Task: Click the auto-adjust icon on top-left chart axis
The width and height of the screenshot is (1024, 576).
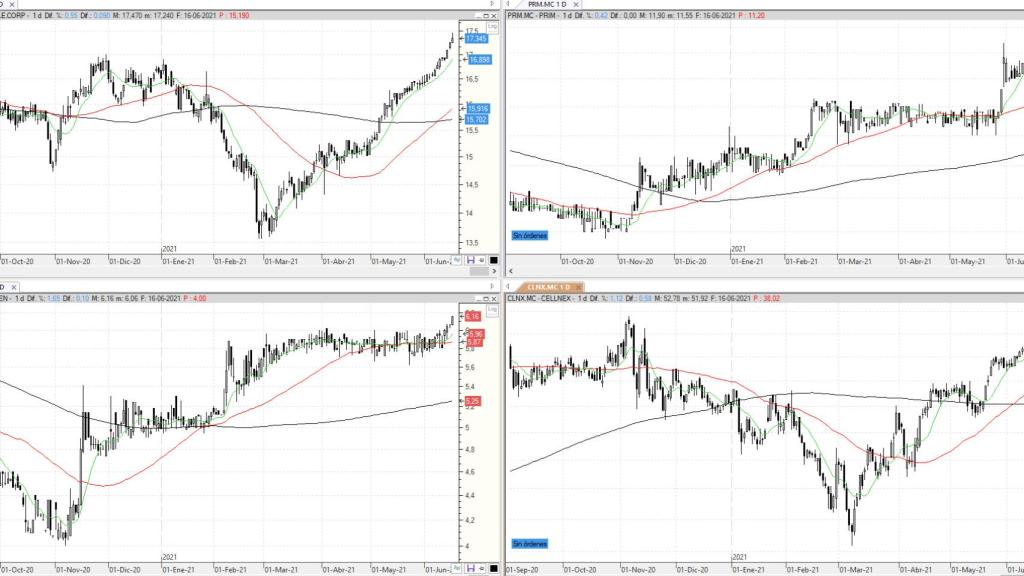Action: tap(457, 259)
